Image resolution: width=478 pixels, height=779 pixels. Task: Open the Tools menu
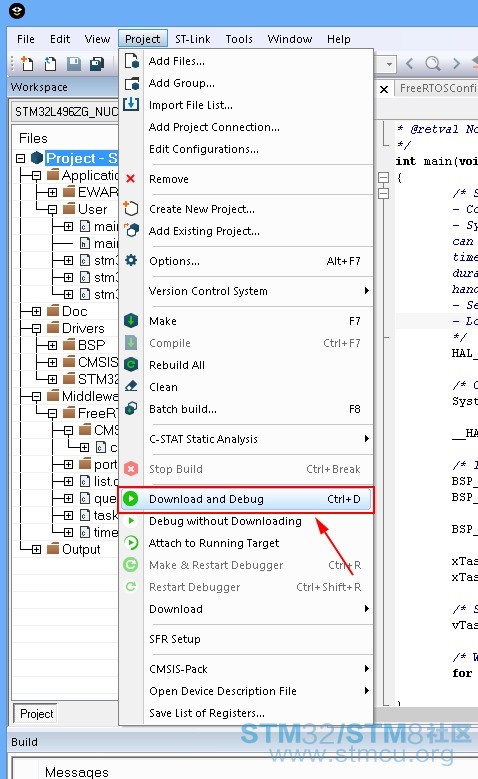[239, 39]
